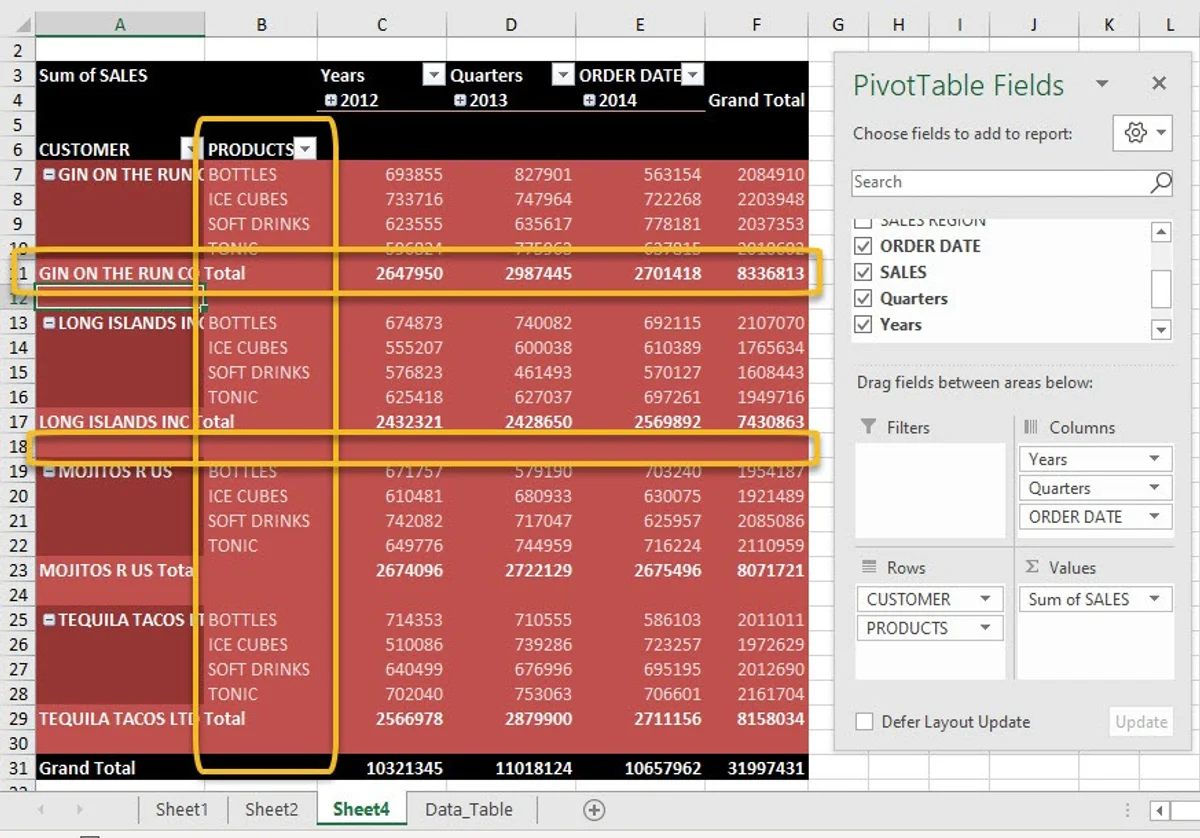
Task: Expand the 2014 year group
Action: [589, 100]
